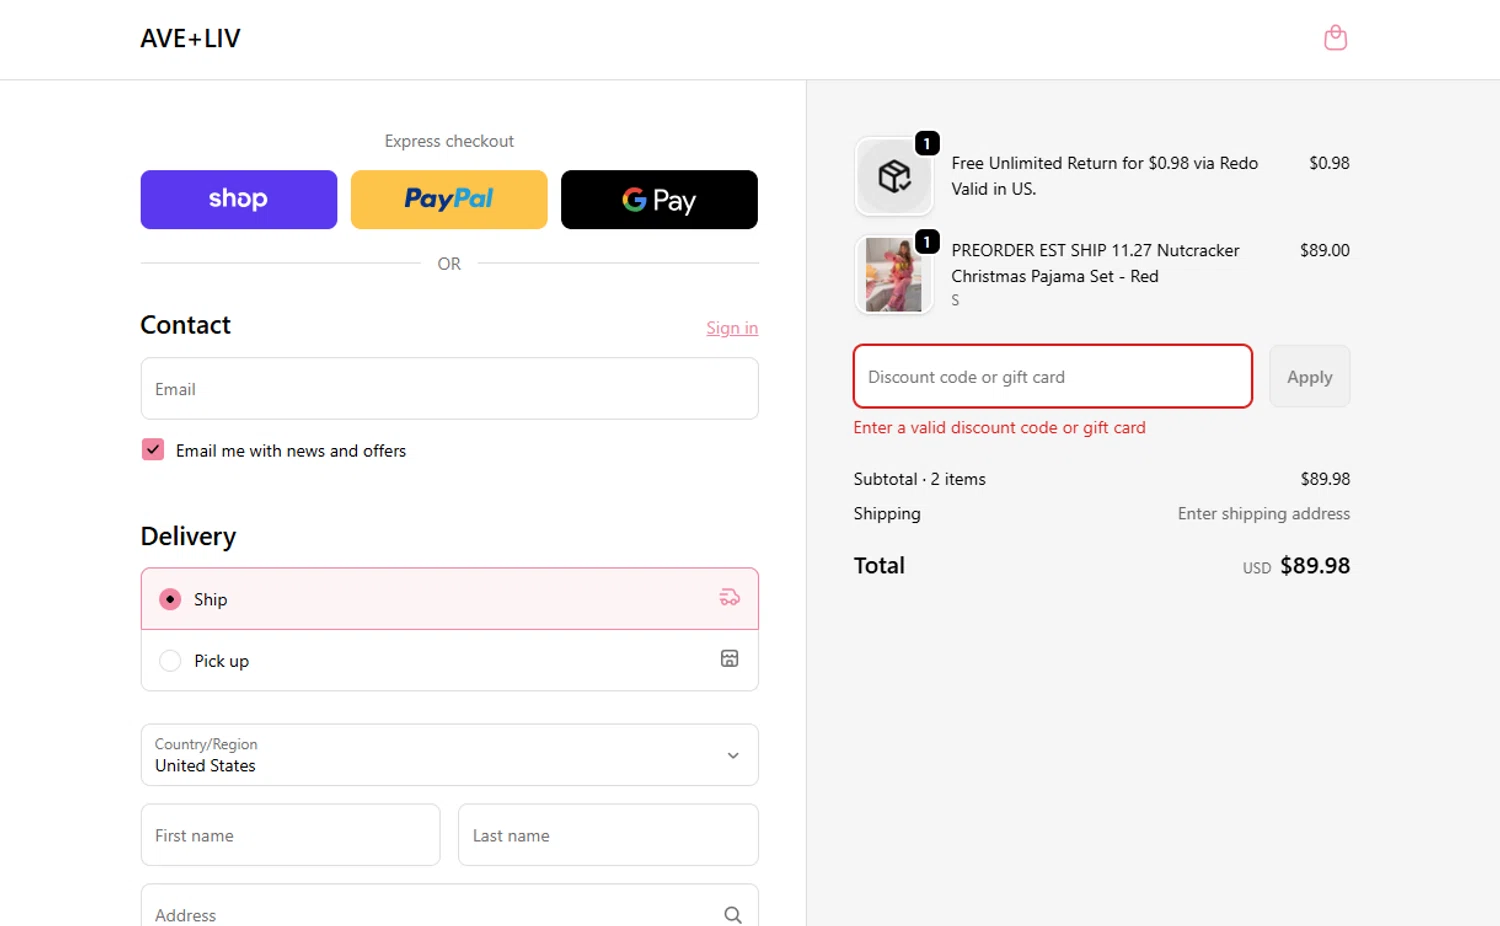This screenshot has height=926, width=1500.
Task: Click the "Enter shipping address" shipping text
Action: (x=1263, y=514)
